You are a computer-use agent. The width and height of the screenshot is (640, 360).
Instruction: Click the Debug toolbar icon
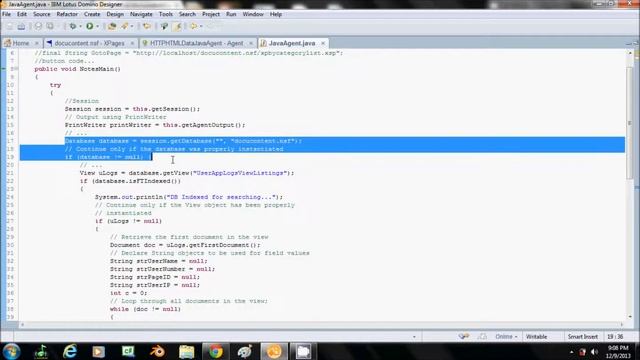(x=73, y=27)
